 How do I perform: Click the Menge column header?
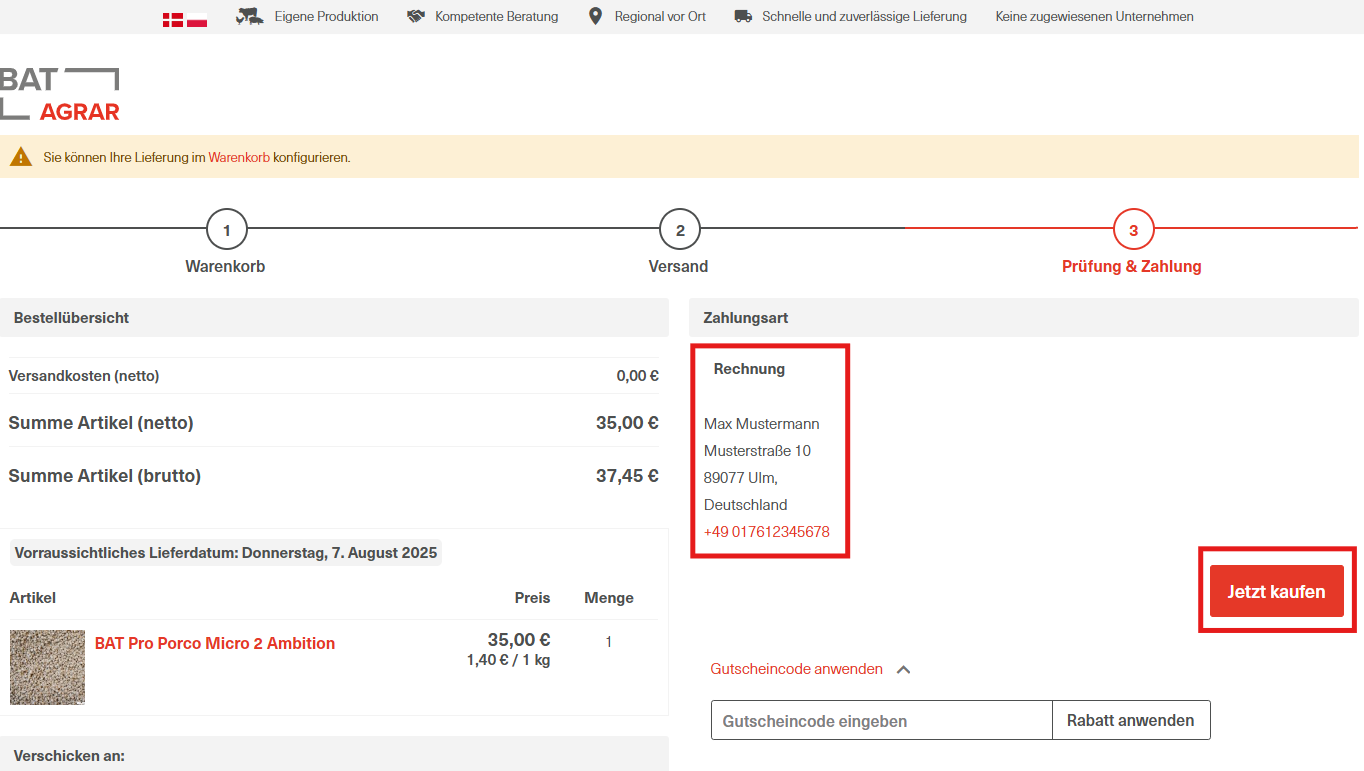[x=609, y=598]
